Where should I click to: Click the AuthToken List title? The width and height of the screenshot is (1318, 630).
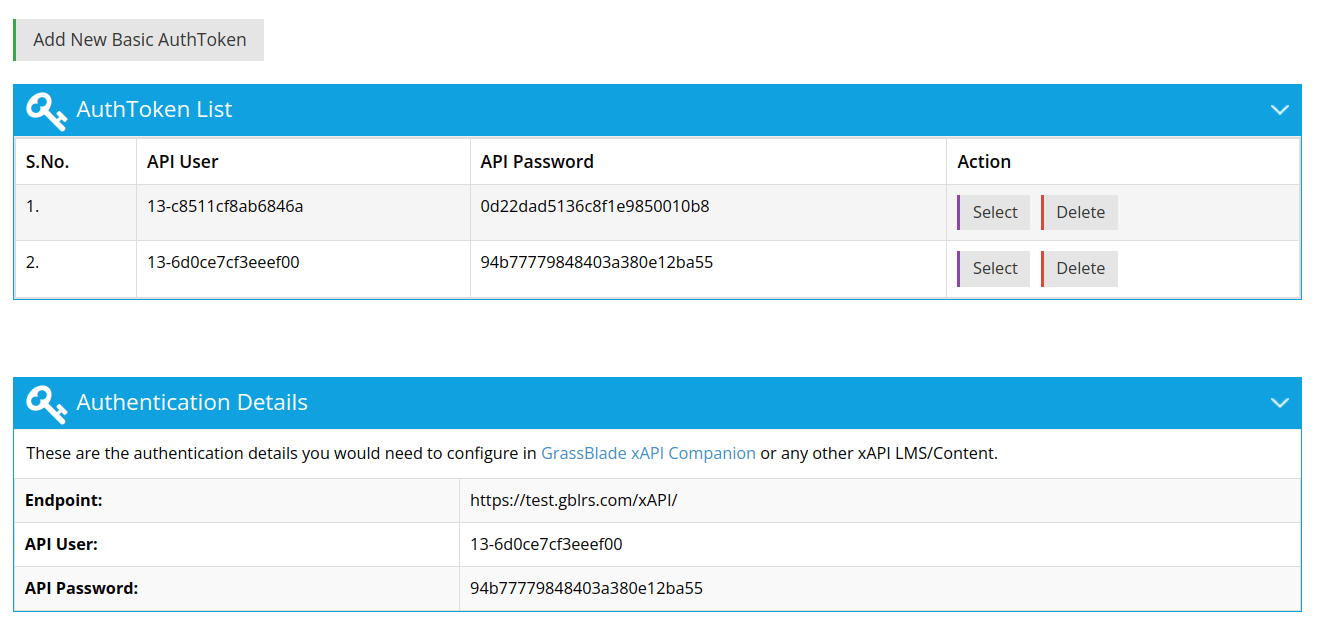[154, 110]
